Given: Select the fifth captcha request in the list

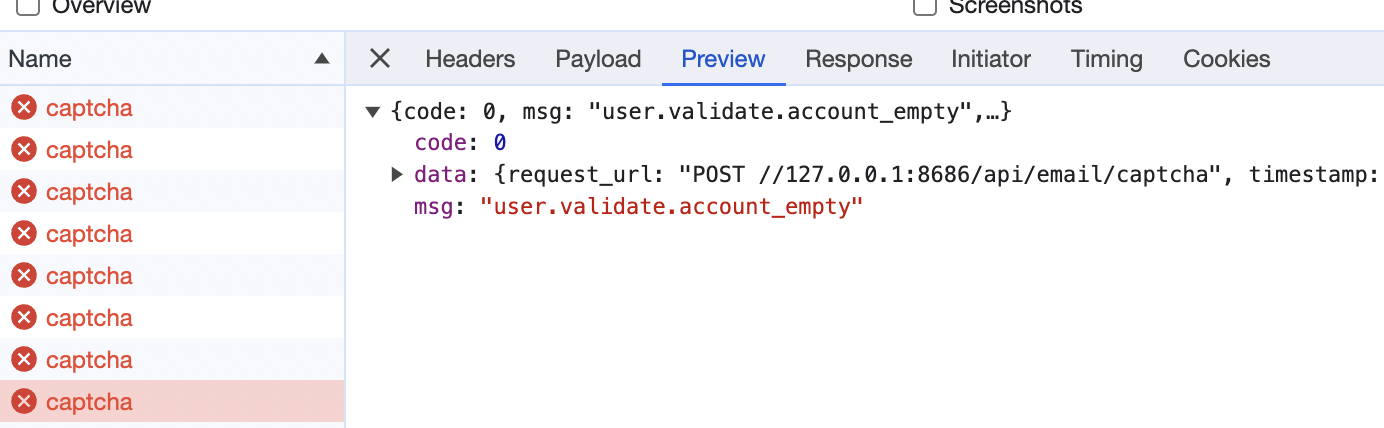Looking at the screenshot, I should (172, 276).
